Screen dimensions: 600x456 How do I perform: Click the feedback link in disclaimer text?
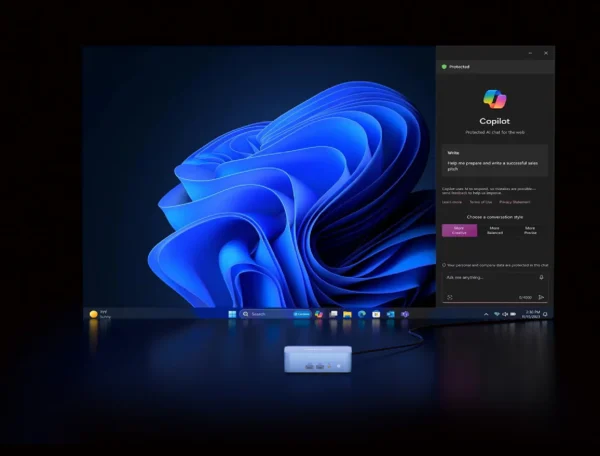click(x=459, y=193)
